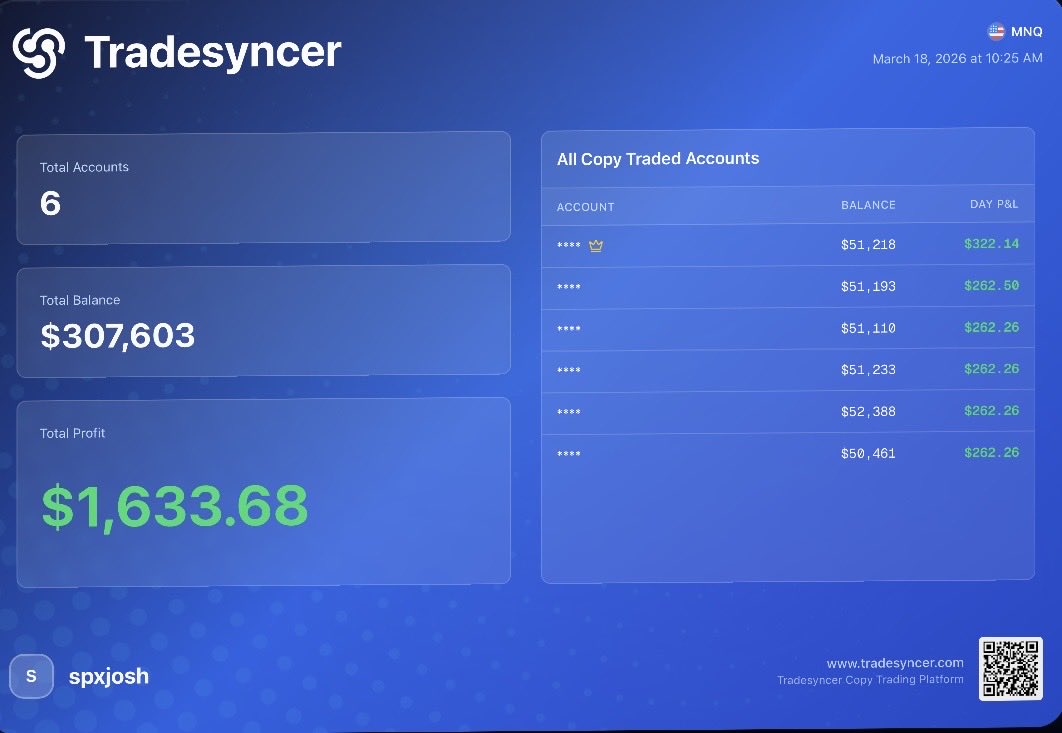Click the $307,603 total balance value
The width and height of the screenshot is (1062, 733).
coord(118,336)
